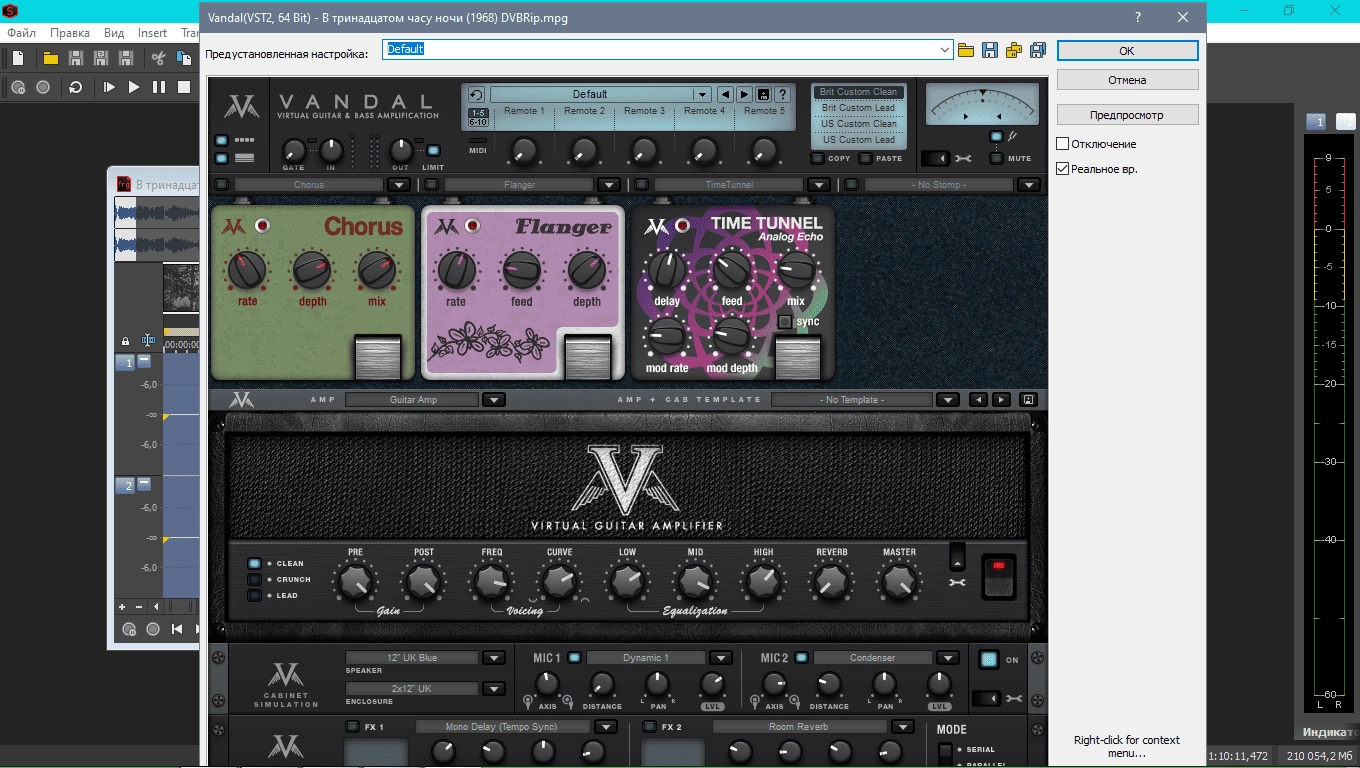Go to previous Vandal preset arrow

click(x=725, y=95)
